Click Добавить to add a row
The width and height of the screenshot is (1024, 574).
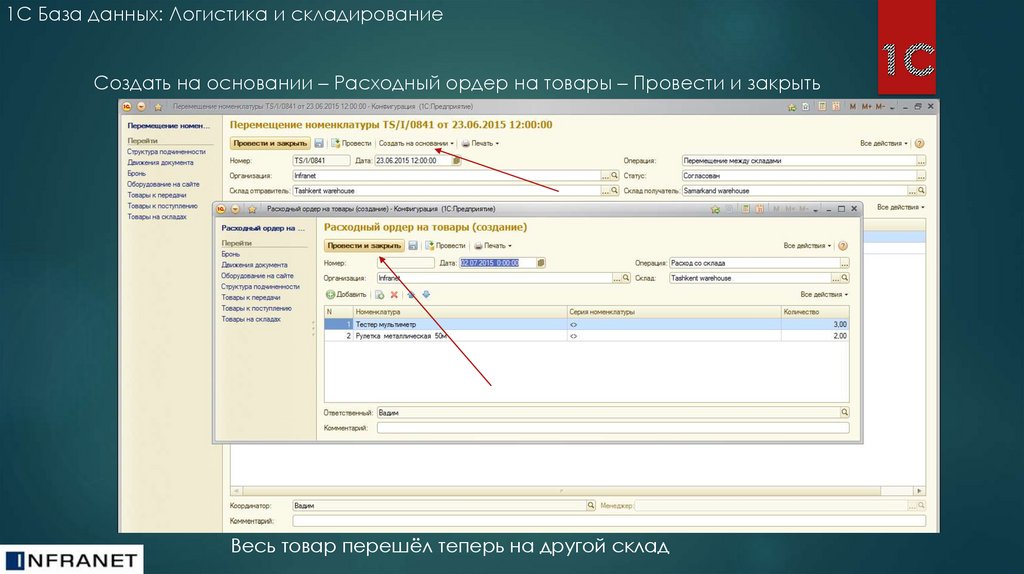[x=346, y=295]
